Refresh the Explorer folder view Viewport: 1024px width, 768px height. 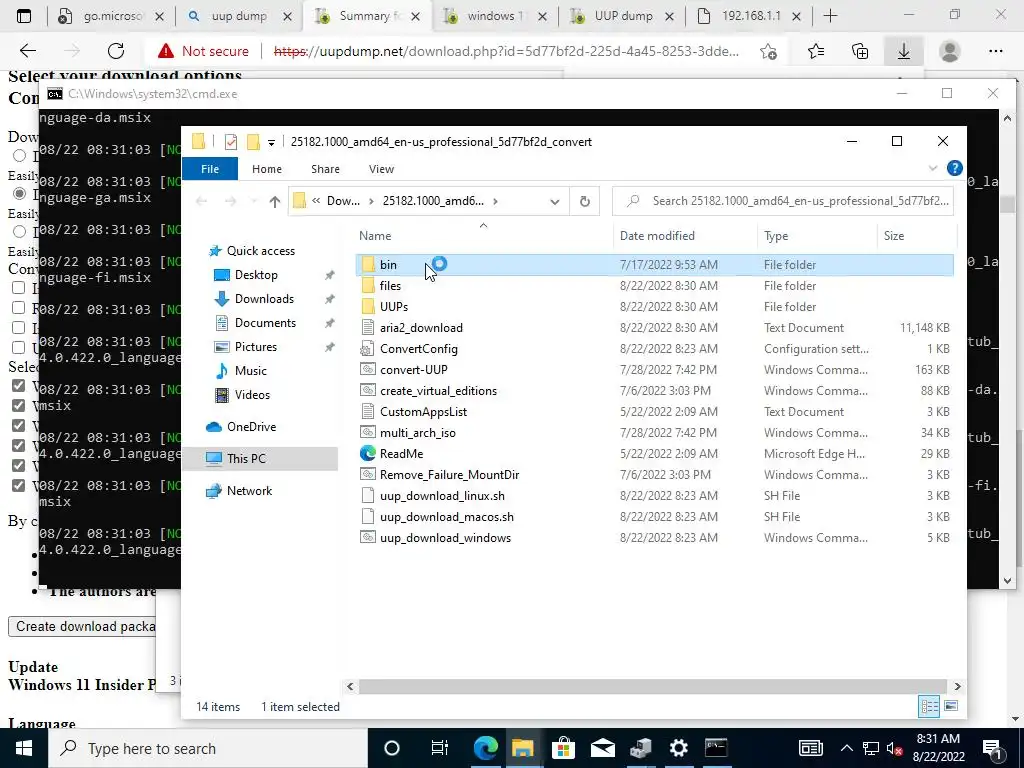tap(584, 201)
